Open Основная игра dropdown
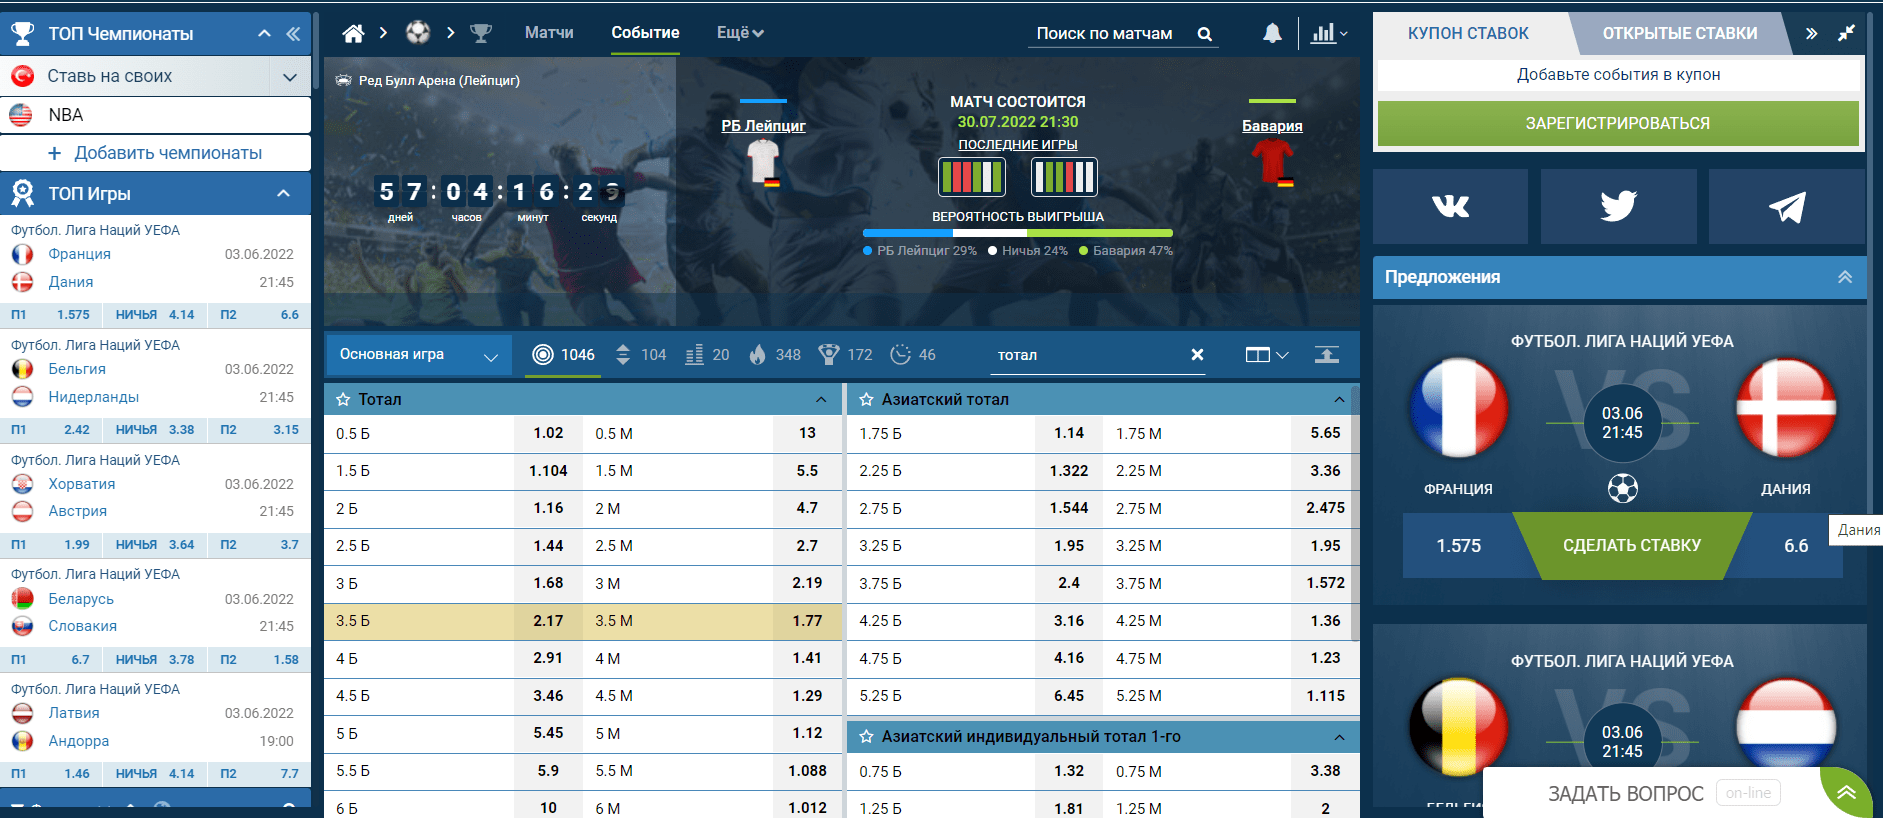The width and height of the screenshot is (1883, 818). click(419, 355)
